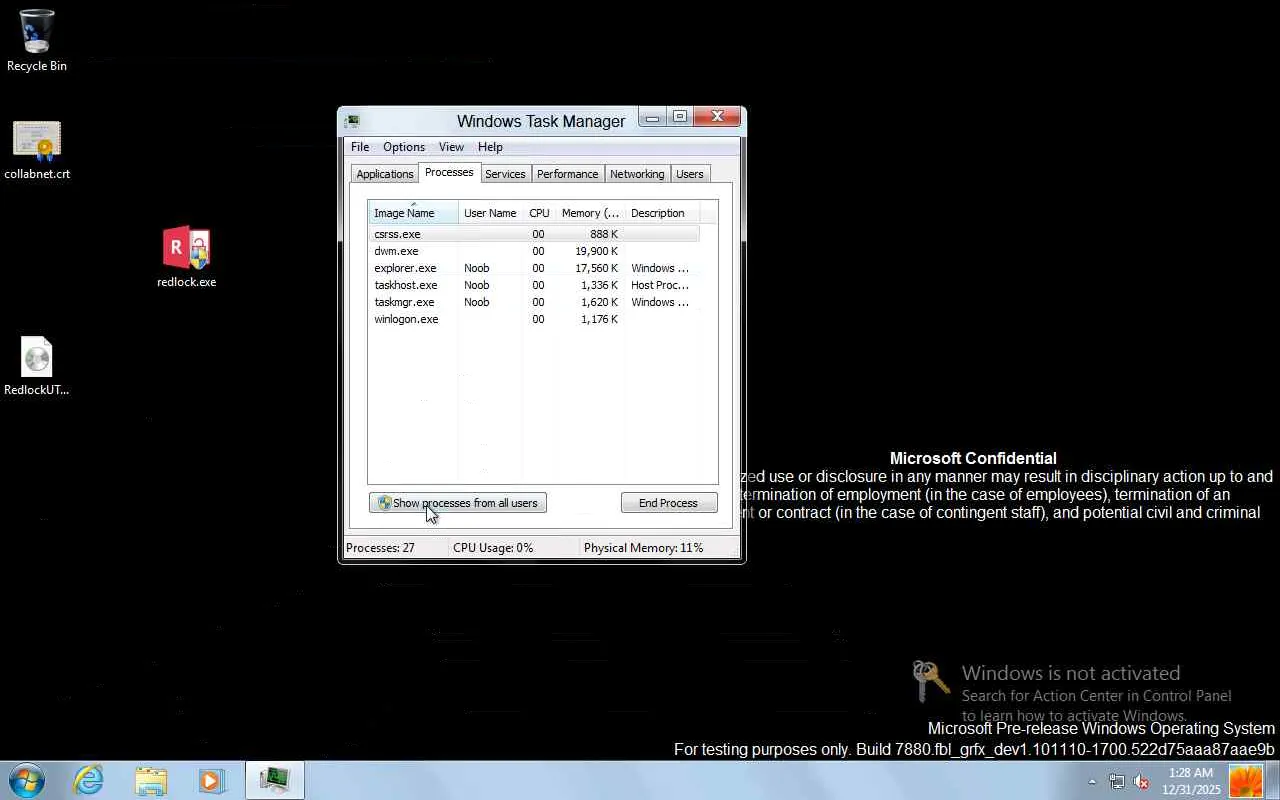This screenshot has height=800, width=1280.
Task: Sort by the User Name column header
Action: point(490,213)
